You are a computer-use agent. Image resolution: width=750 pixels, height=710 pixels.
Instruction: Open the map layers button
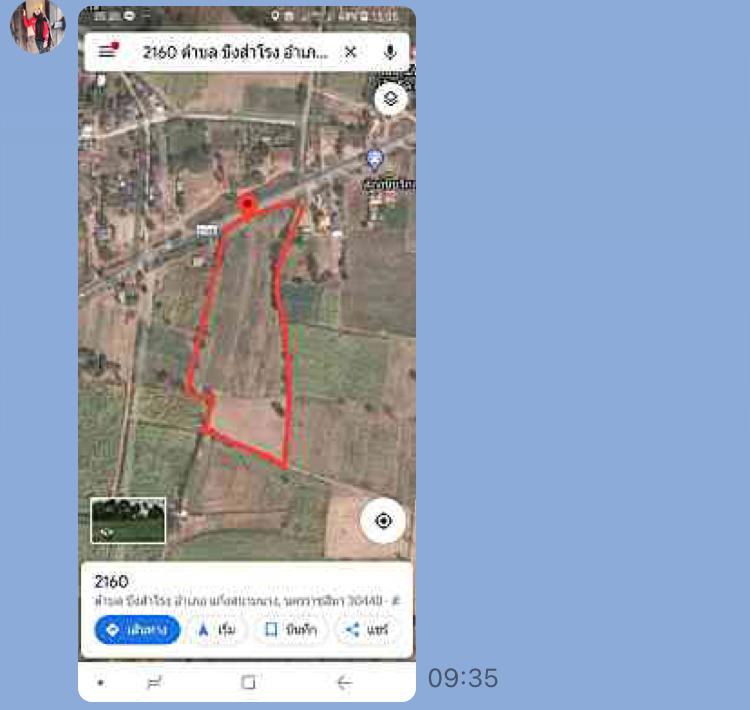[x=391, y=99]
